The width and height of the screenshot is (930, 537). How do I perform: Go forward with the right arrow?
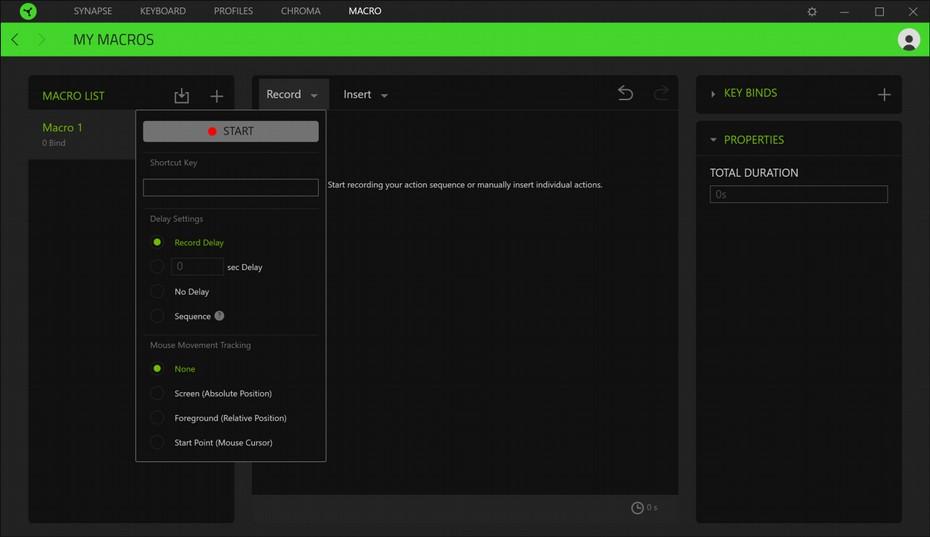coord(41,40)
